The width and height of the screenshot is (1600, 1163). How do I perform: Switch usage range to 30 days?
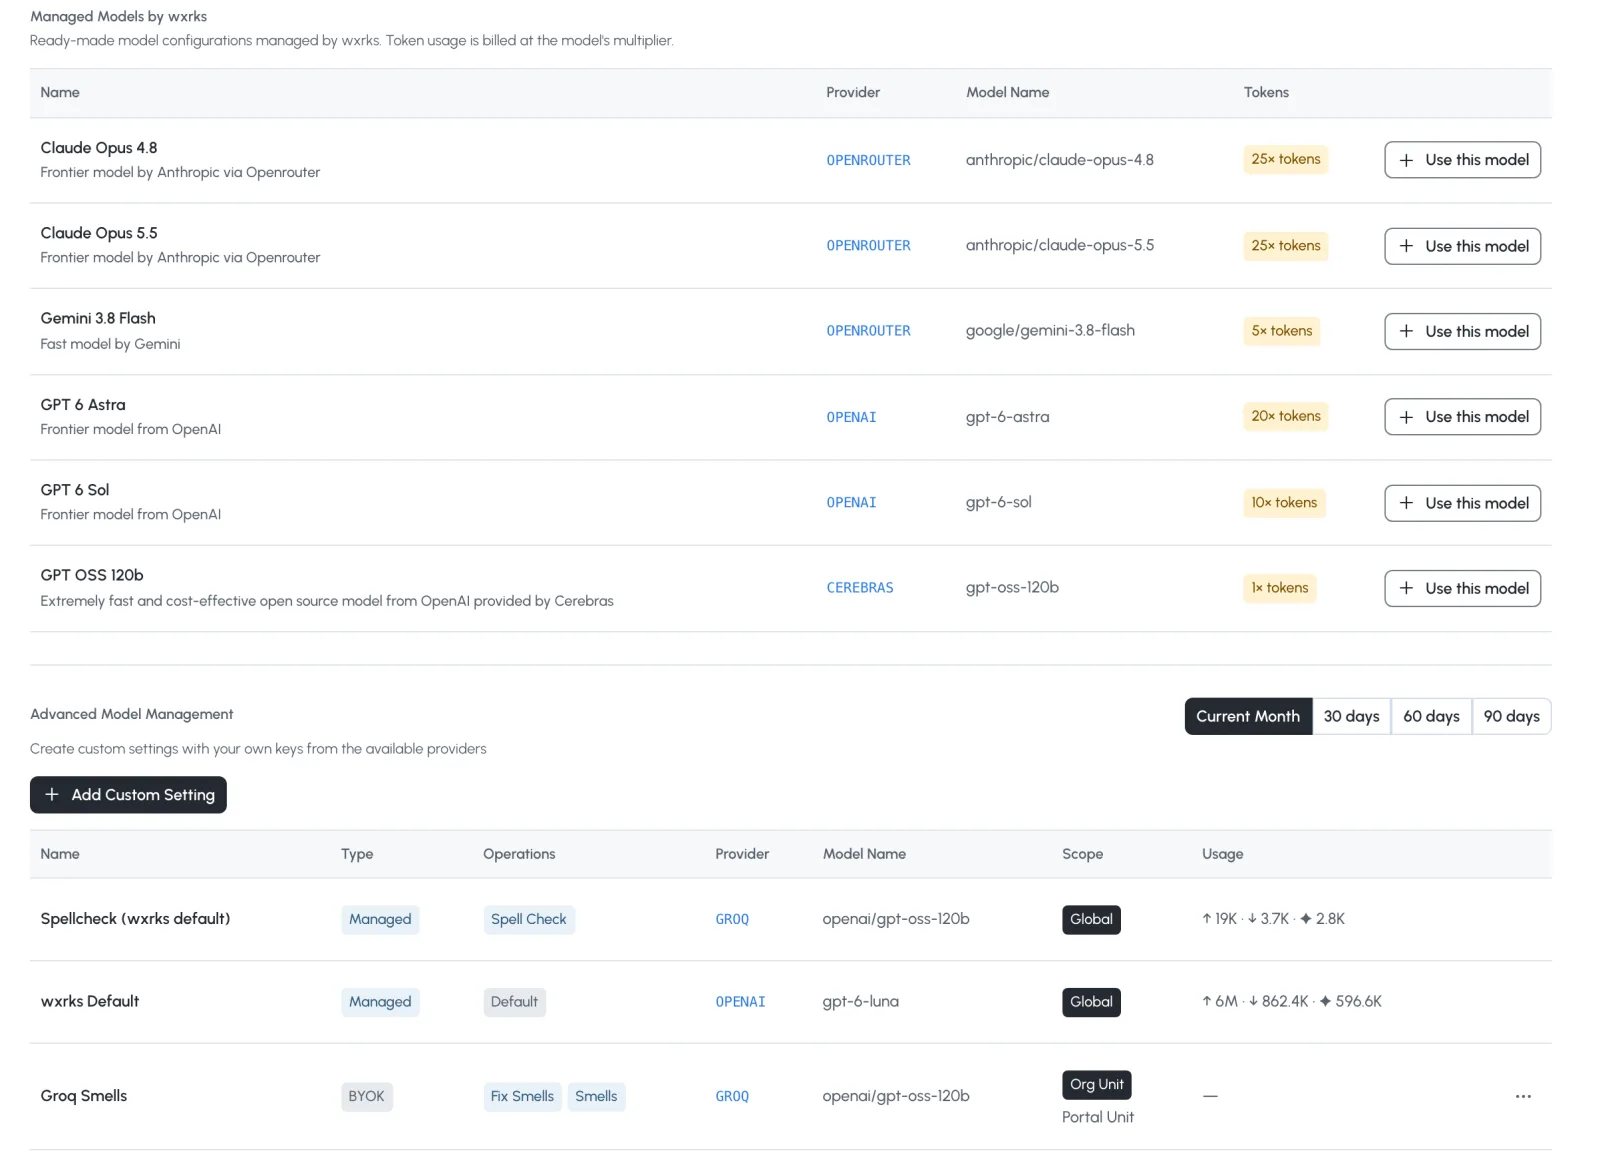pos(1351,716)
